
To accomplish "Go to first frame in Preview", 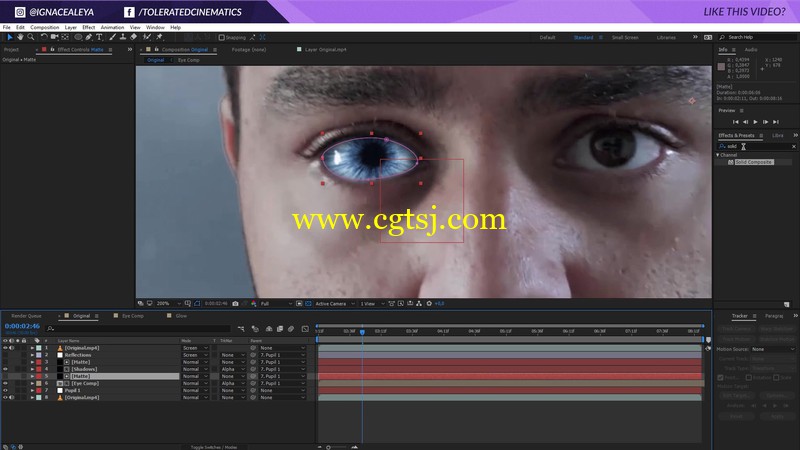I will (735, 122).
